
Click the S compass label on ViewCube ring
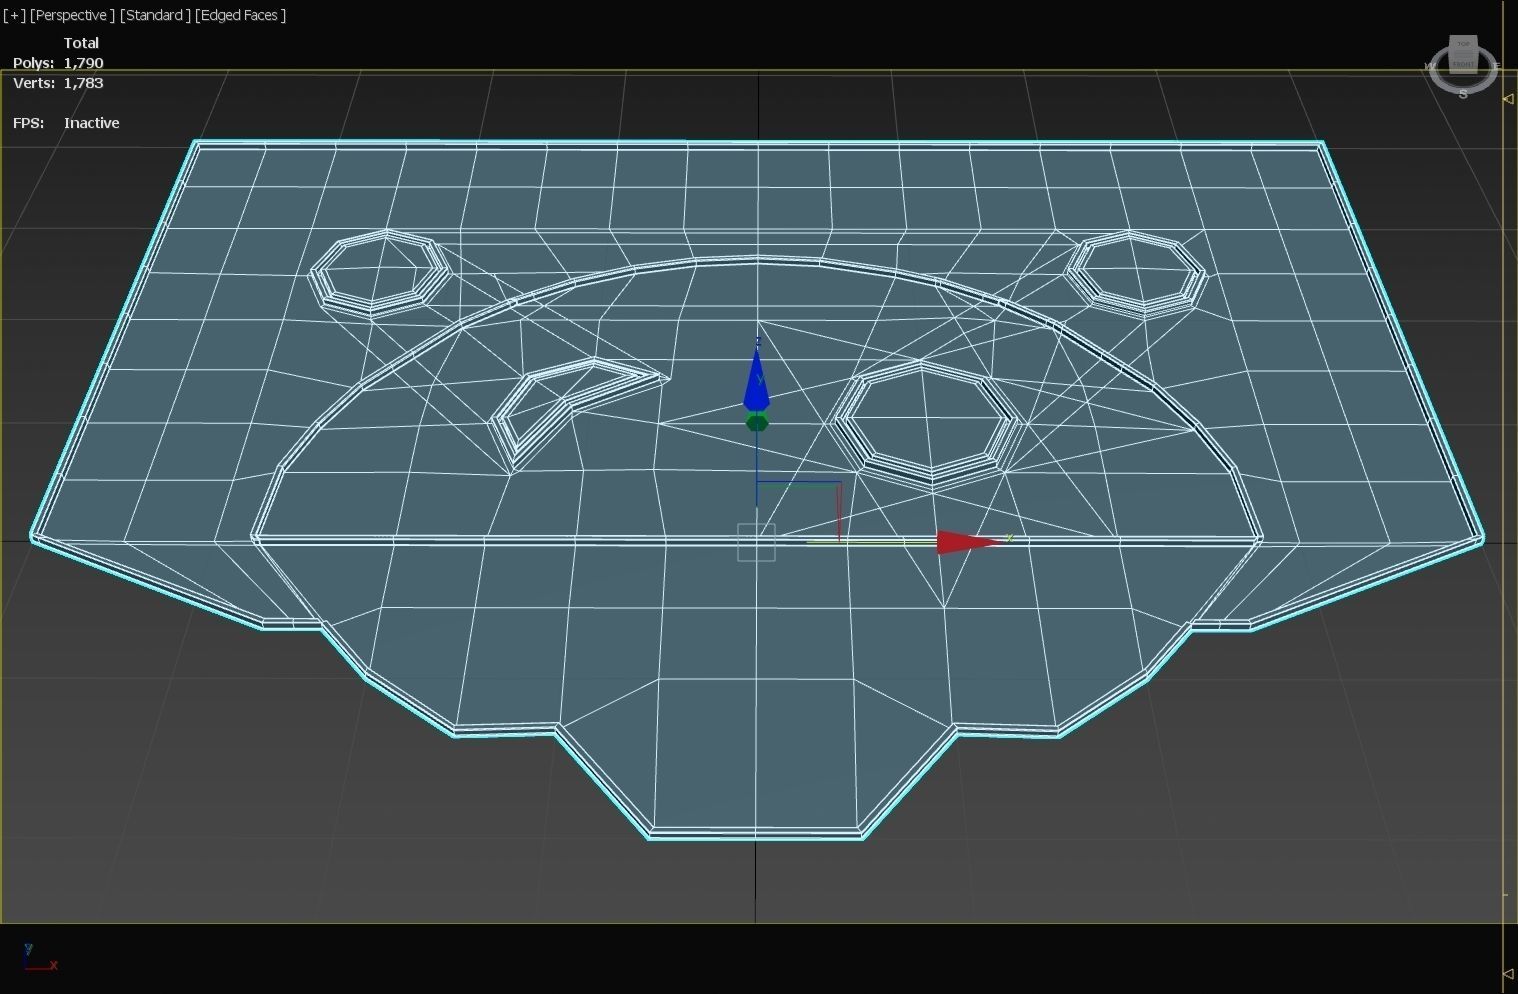coord(1463,94)
